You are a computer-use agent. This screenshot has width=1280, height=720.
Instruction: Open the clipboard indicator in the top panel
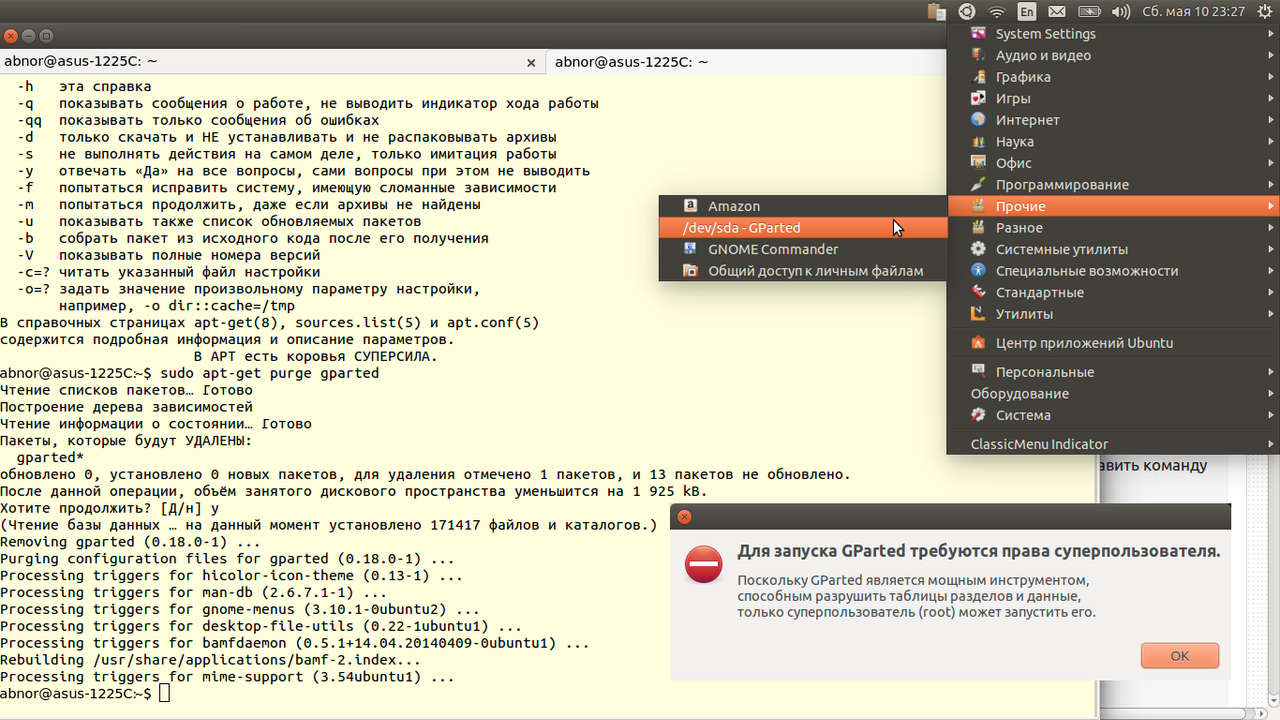(x=937, y=12)
